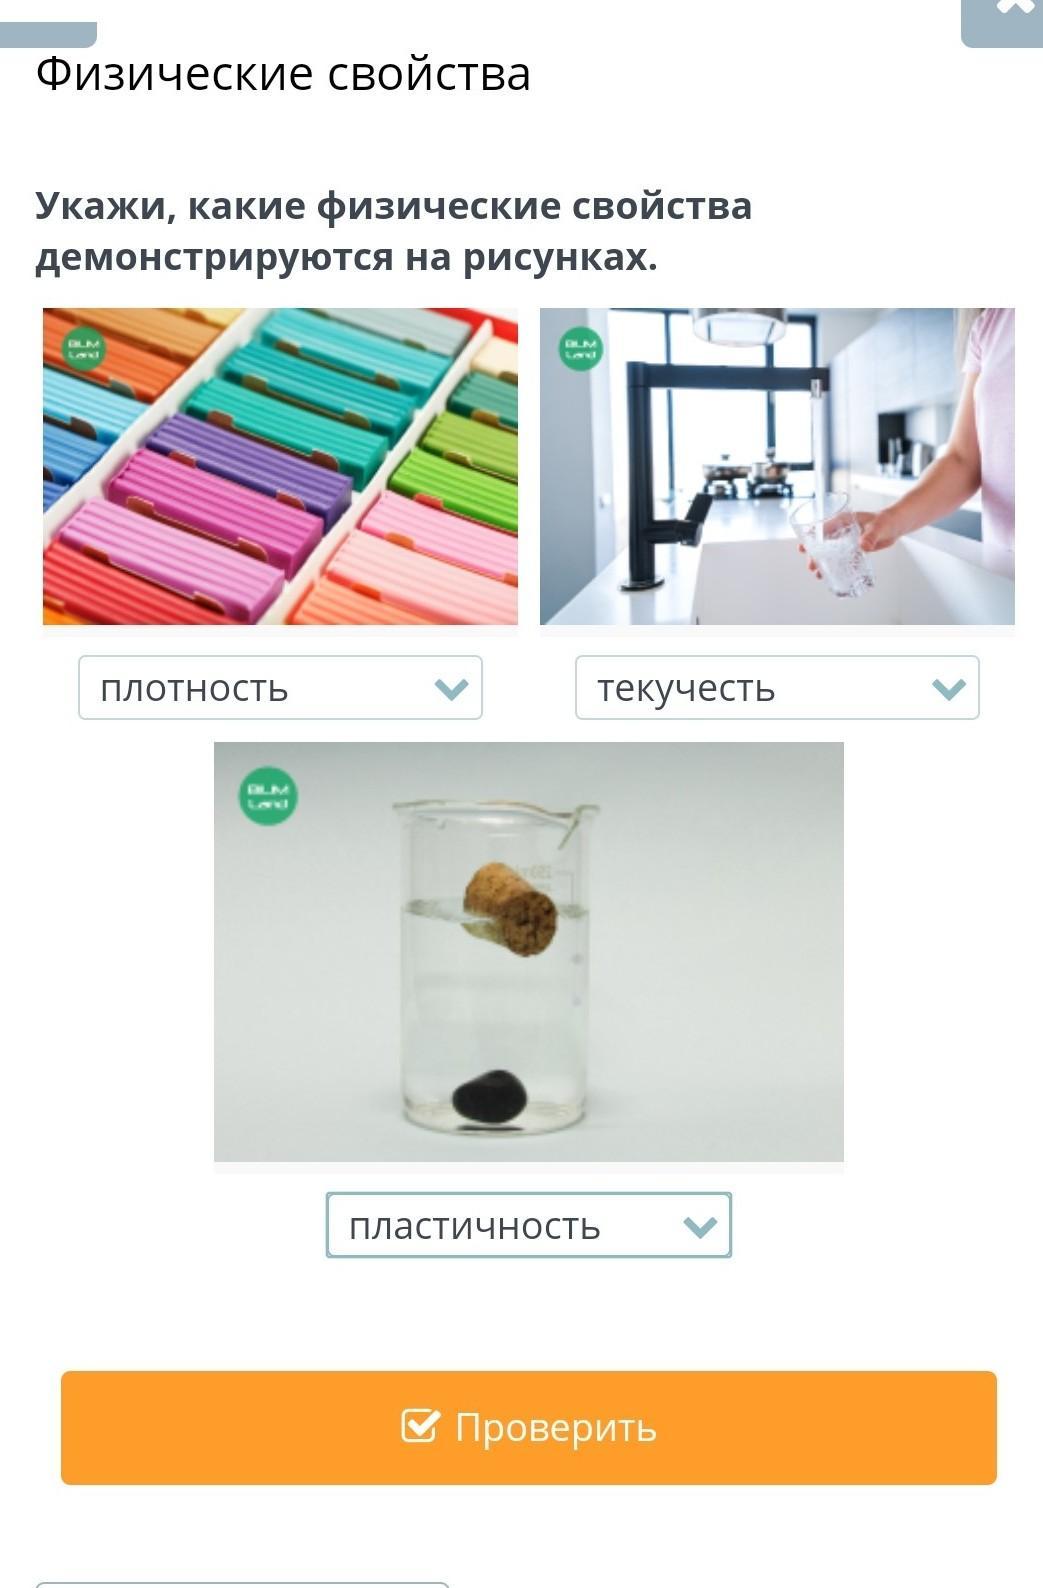This screenshot has height=1588, width=1043.
Task: Click the chevron arrow of плотность dropdown
Action: pos(452,689)
